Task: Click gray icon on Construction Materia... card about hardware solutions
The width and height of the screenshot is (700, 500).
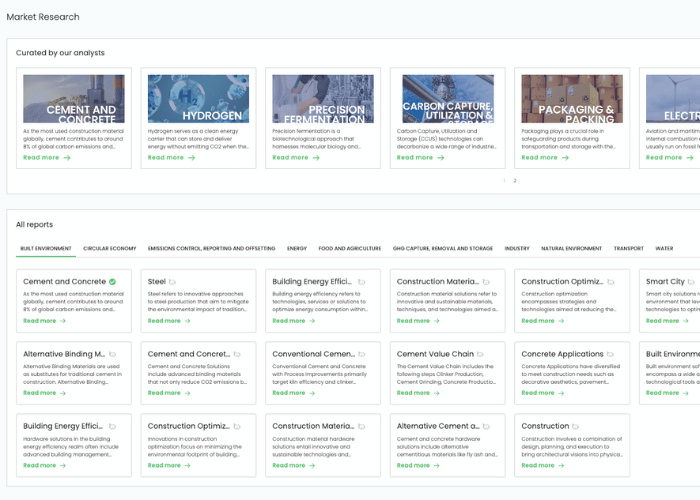Action: point(362,426)
